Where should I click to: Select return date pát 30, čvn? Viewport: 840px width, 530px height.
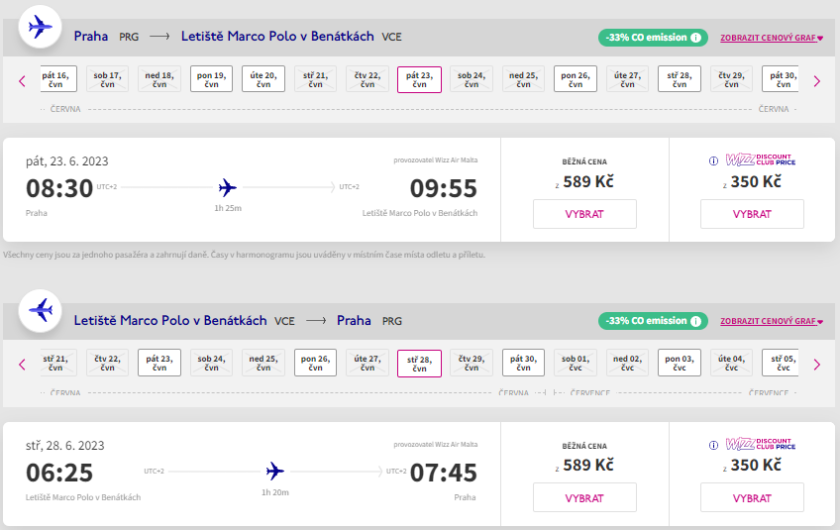[x=523, y=362]
